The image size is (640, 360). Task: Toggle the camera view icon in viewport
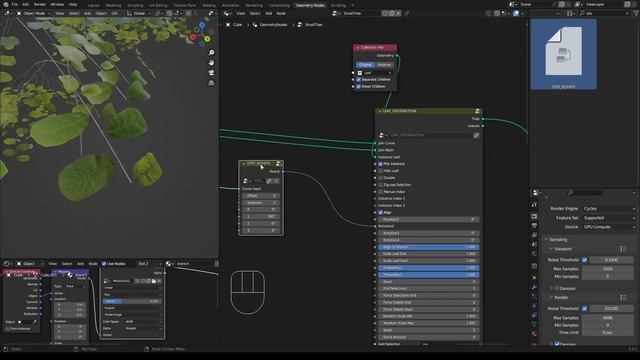pyautogui.click(x=211, y=73)
